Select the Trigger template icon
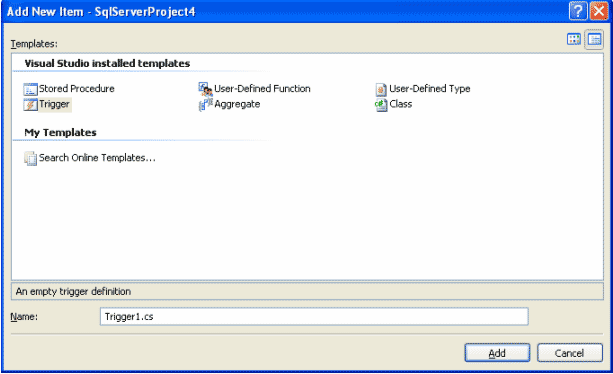Image resolution: width=613 pixels, height=374 pixels. click(30, 105)
